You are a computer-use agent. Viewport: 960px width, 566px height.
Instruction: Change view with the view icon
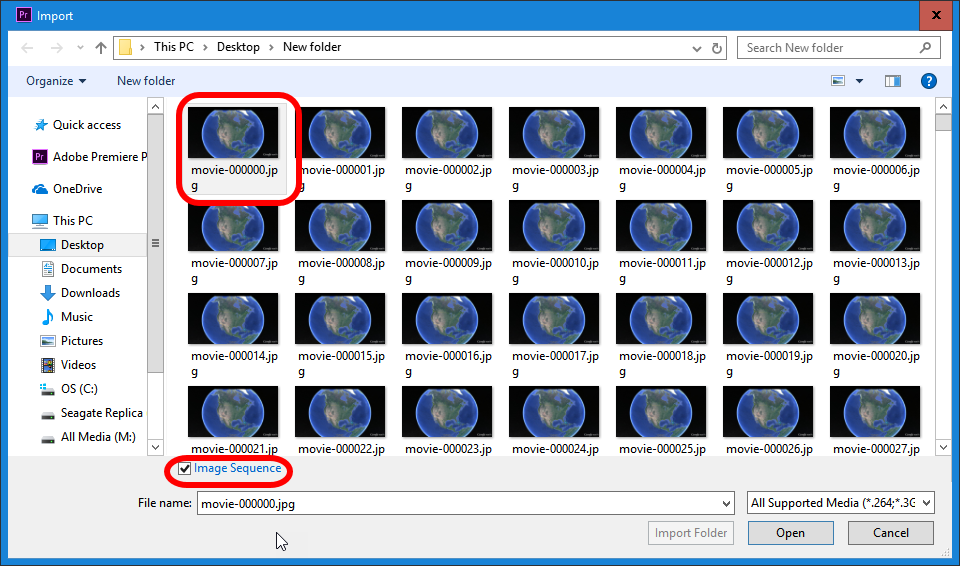pos(838,81)
